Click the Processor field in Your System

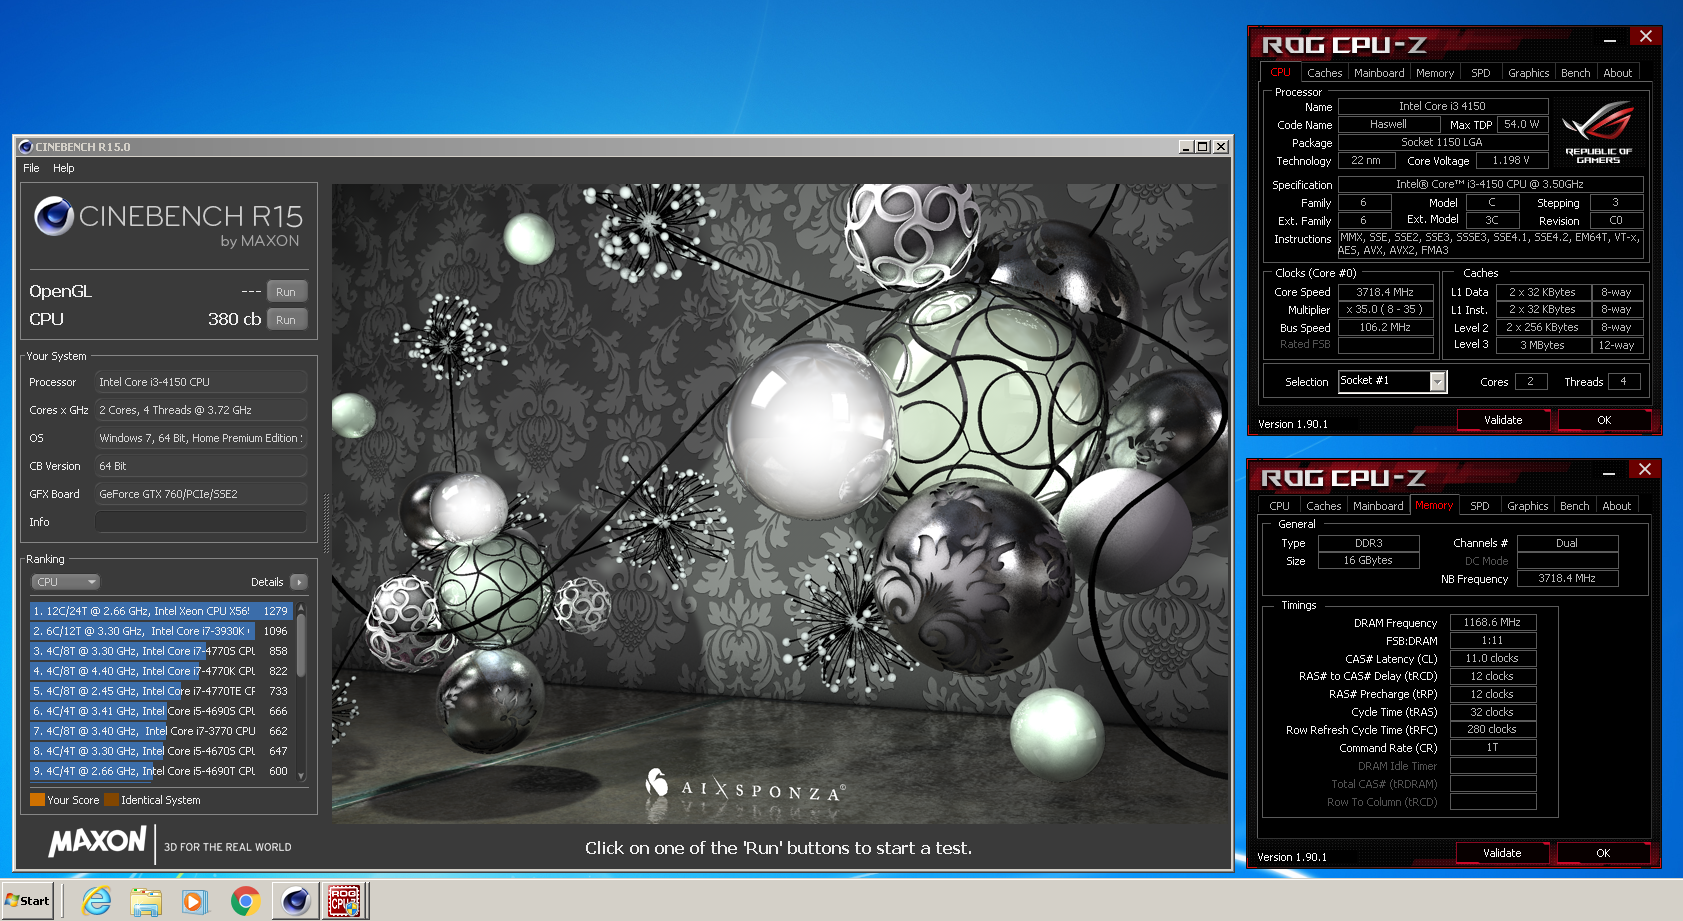pyautogui.click(x=201, y=382)
